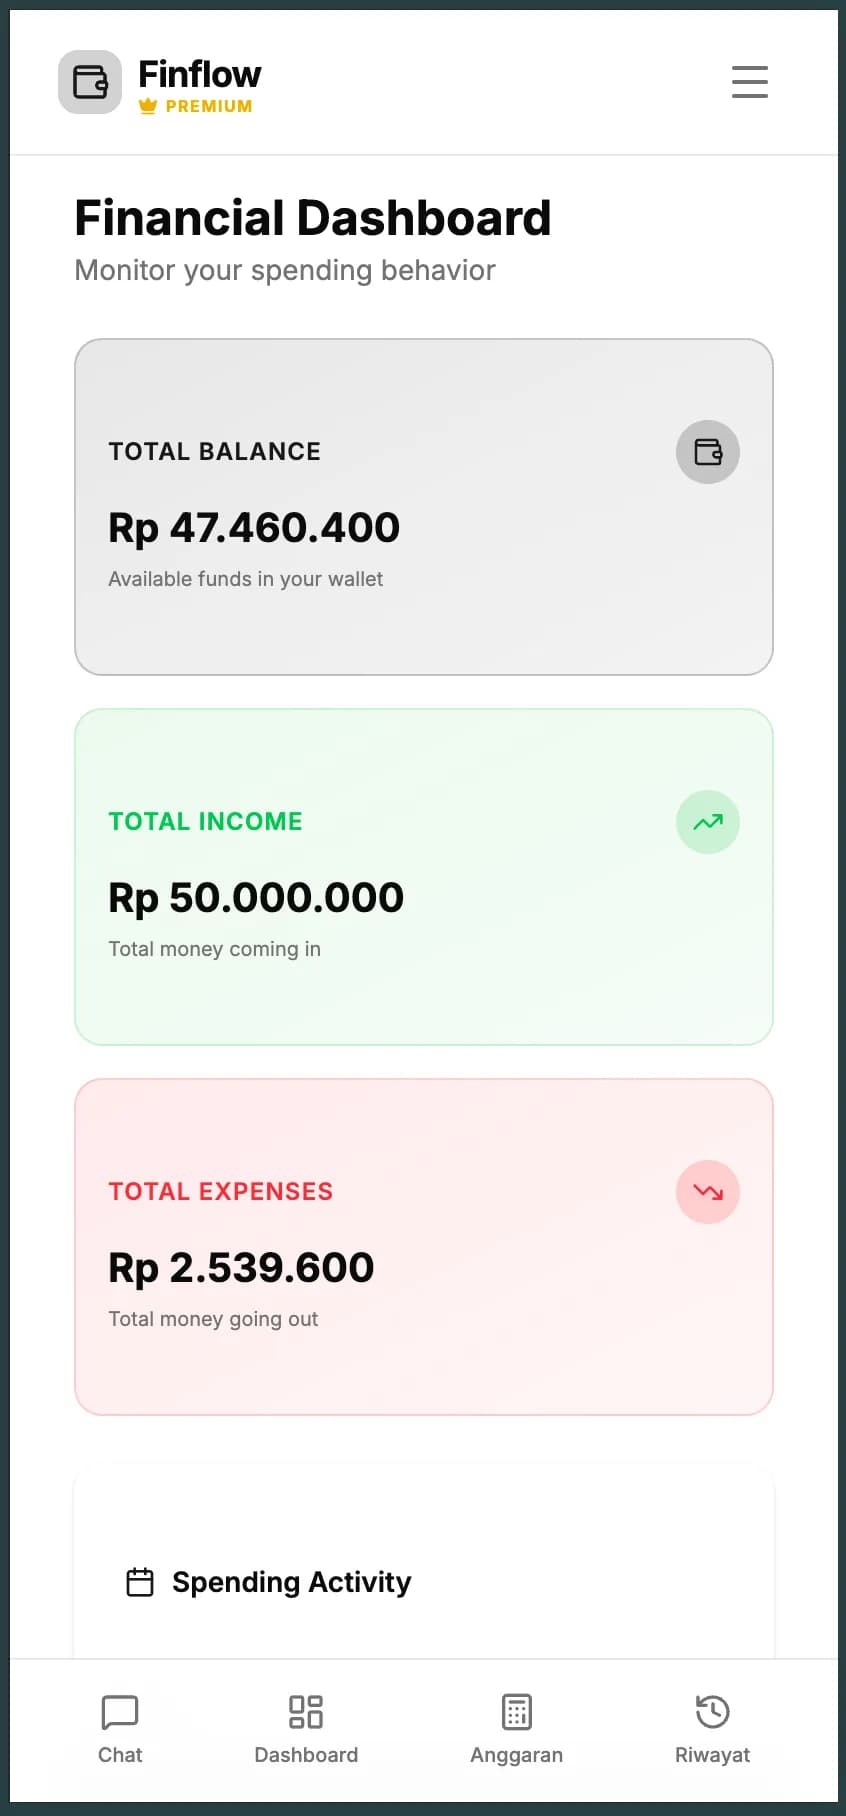Click the downward trend icon in Total Expenses
846x1816 pixels.
(708, 1192)
